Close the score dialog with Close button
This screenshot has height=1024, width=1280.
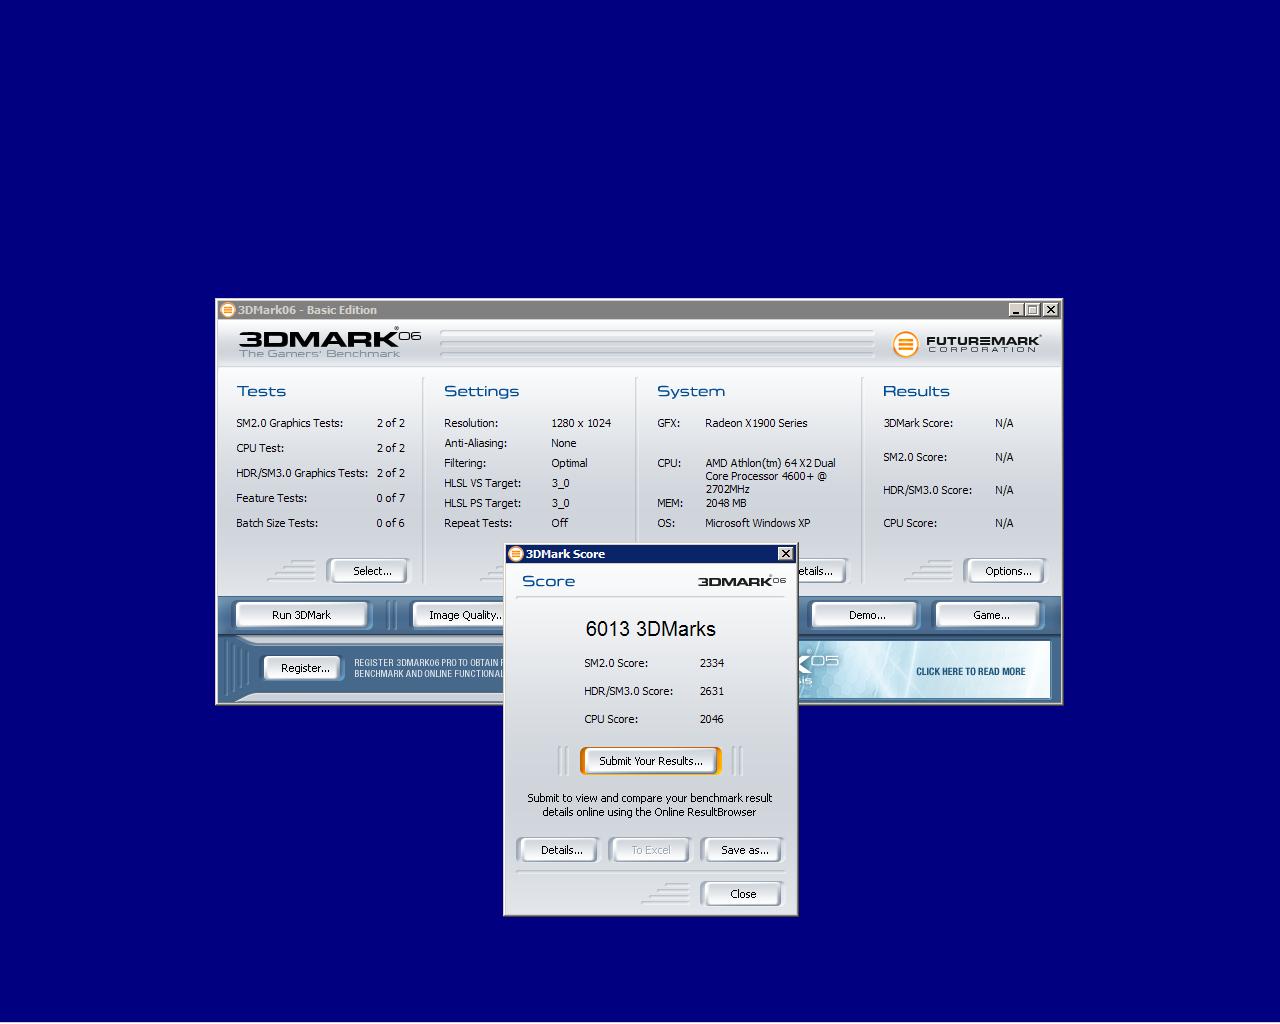743,894
